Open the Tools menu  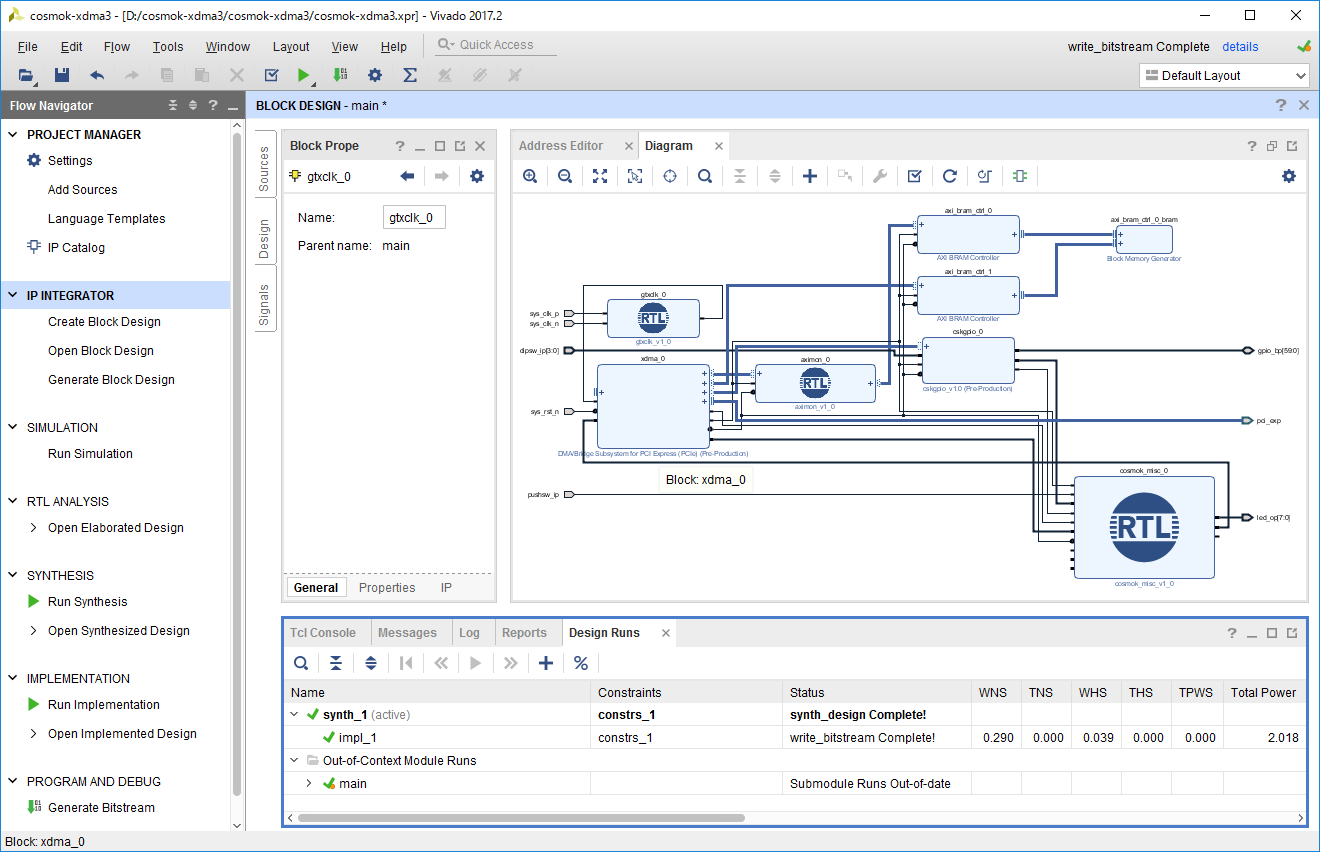coord(168,46)
